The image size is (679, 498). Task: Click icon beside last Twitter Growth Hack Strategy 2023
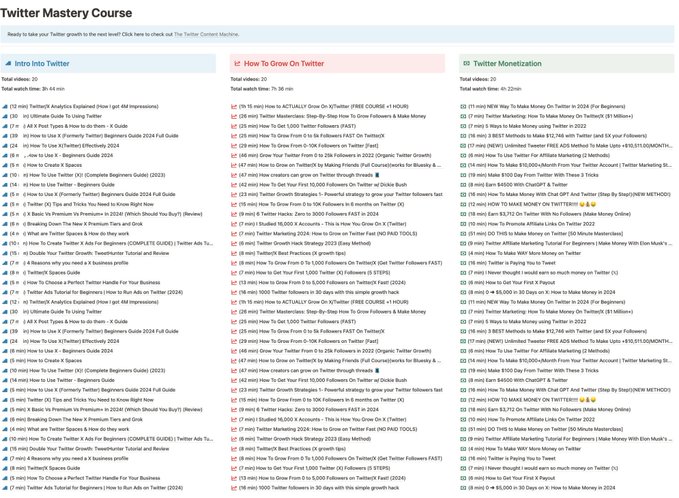coord(234,439)
